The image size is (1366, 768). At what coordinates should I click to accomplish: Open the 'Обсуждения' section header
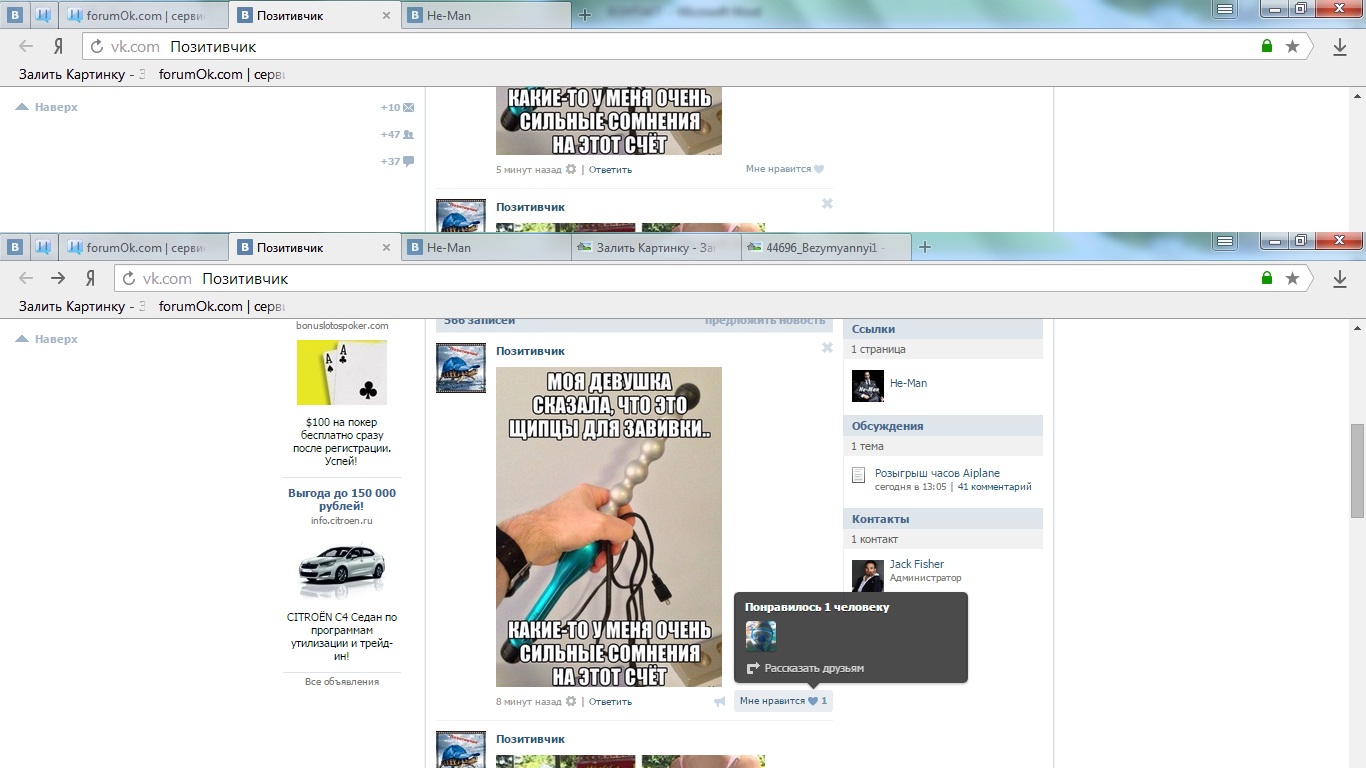click(943, 426)
